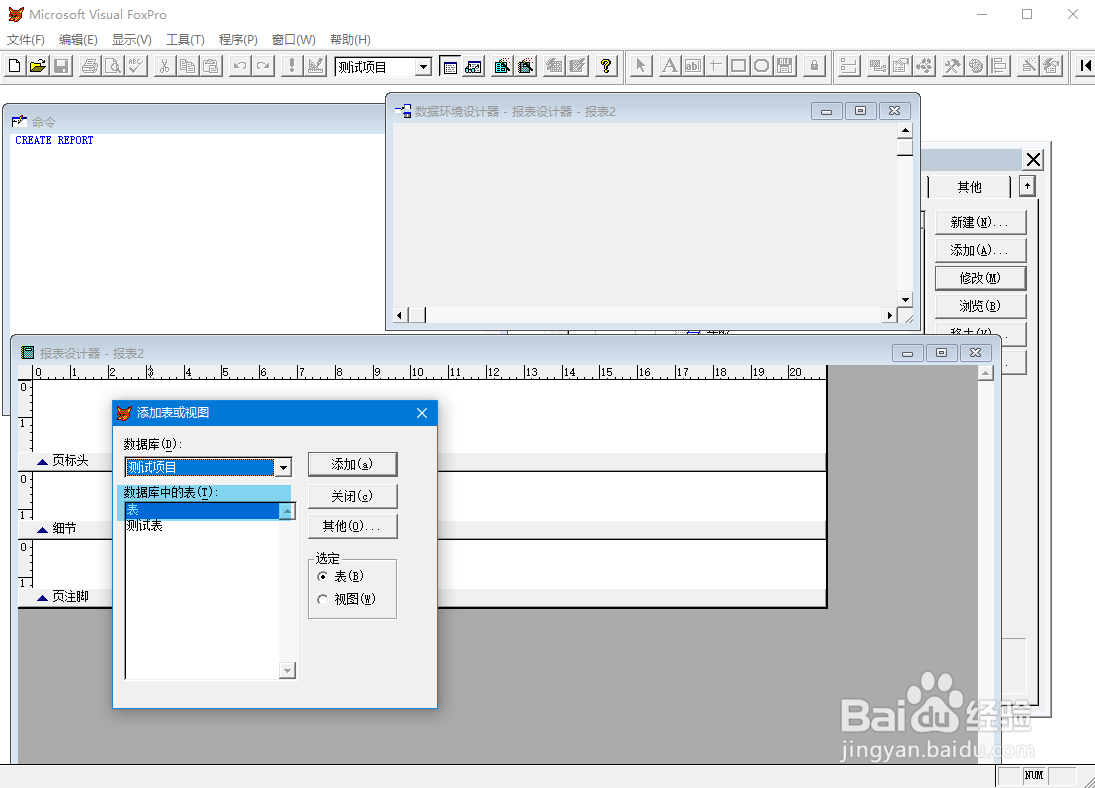The width and height of the screenshot is (1095, 788).
Task: Click the Print toolbar icon
Action: [x=89, y=66]
